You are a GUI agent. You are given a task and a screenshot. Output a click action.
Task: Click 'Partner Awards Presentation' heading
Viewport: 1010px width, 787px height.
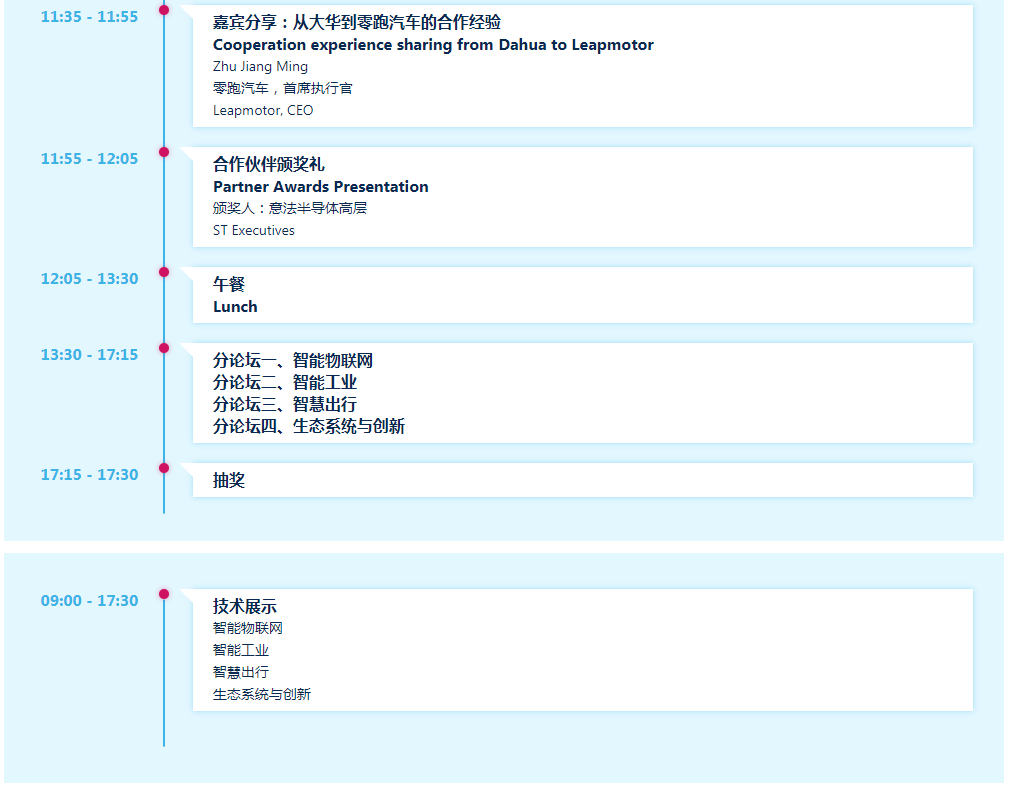click(321, 186)
